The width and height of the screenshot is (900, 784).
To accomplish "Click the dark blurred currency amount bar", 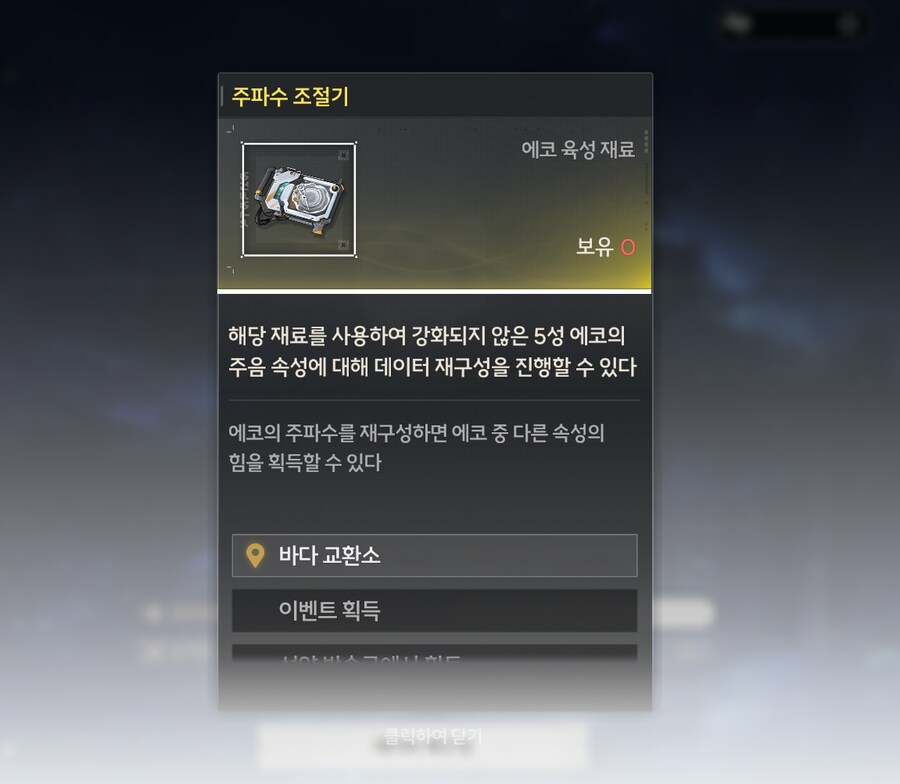I will 794,24.
